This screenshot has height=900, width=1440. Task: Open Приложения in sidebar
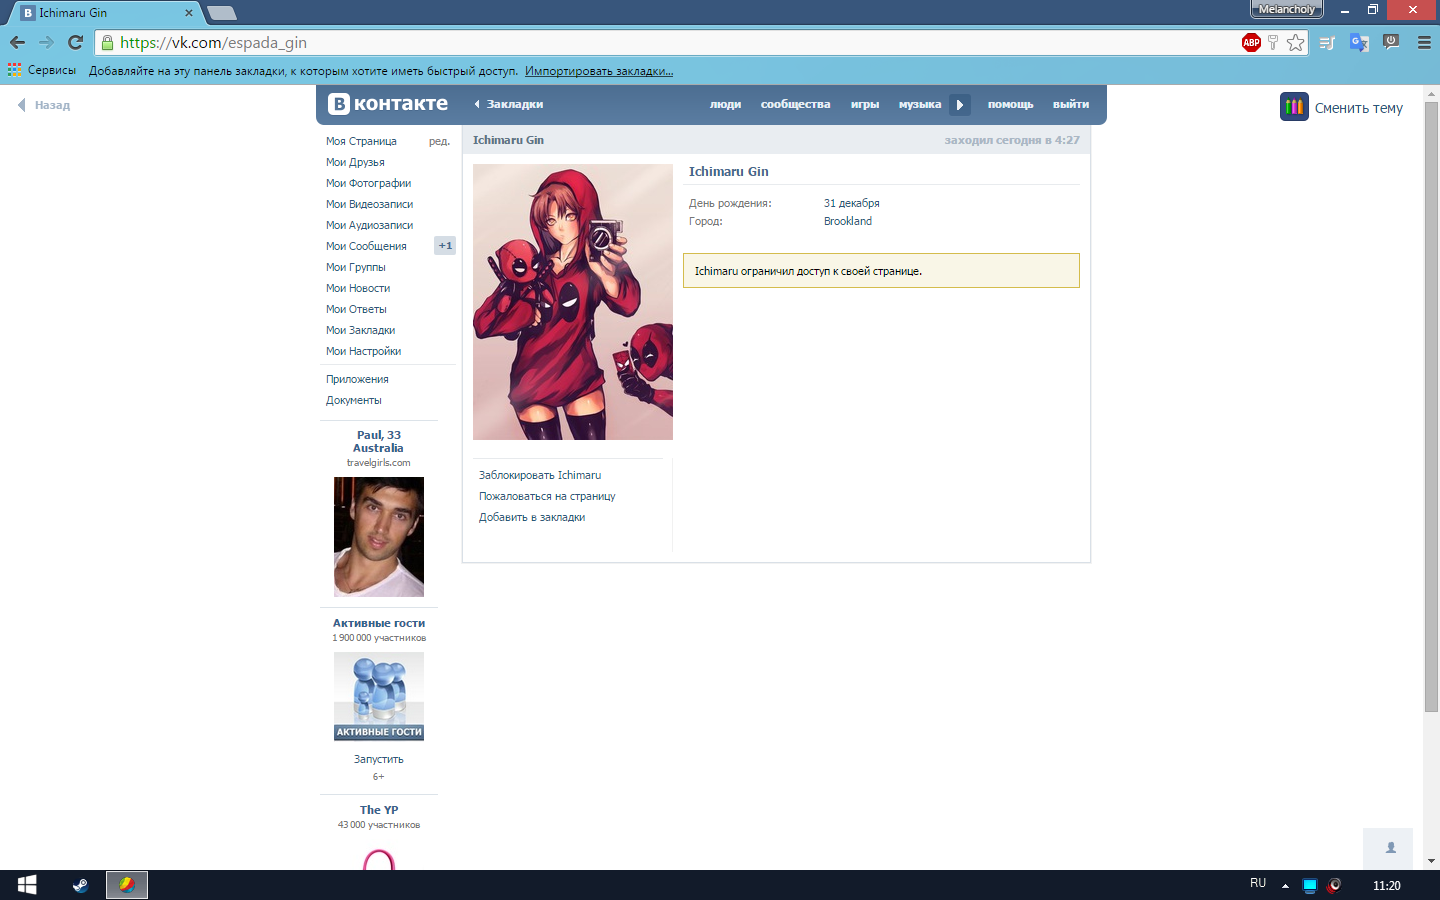[357, 379]
